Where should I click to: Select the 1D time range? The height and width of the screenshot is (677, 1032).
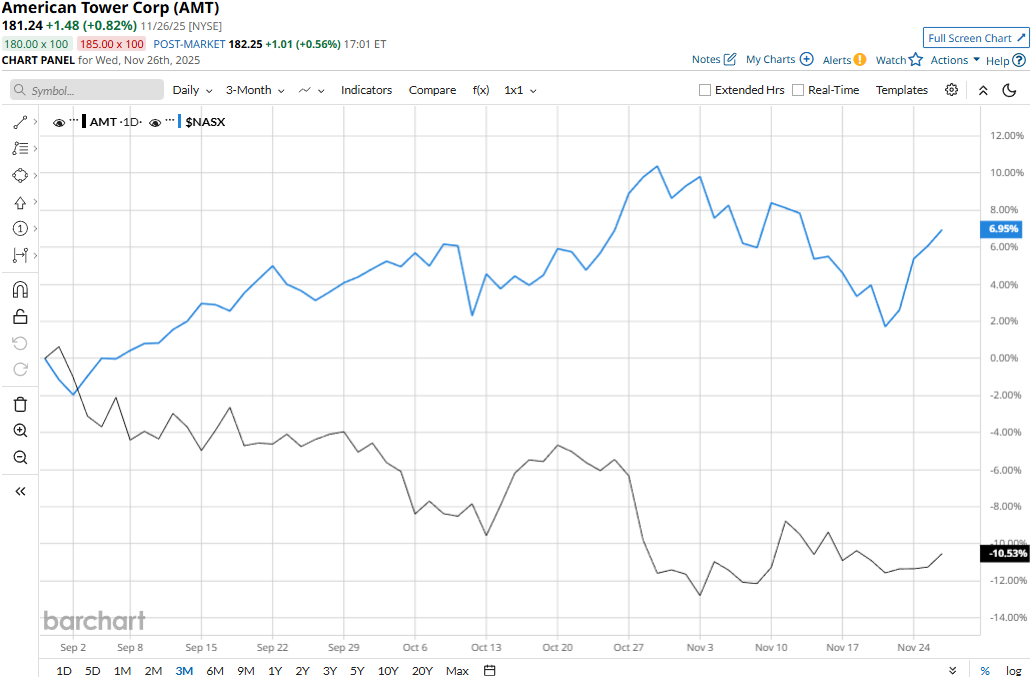pos(64,670)
